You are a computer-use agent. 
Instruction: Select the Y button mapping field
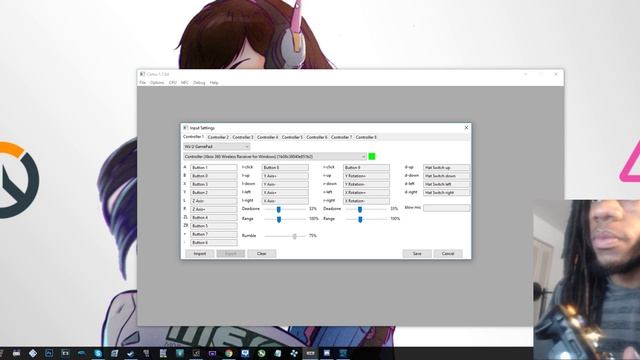click(213, 192)
